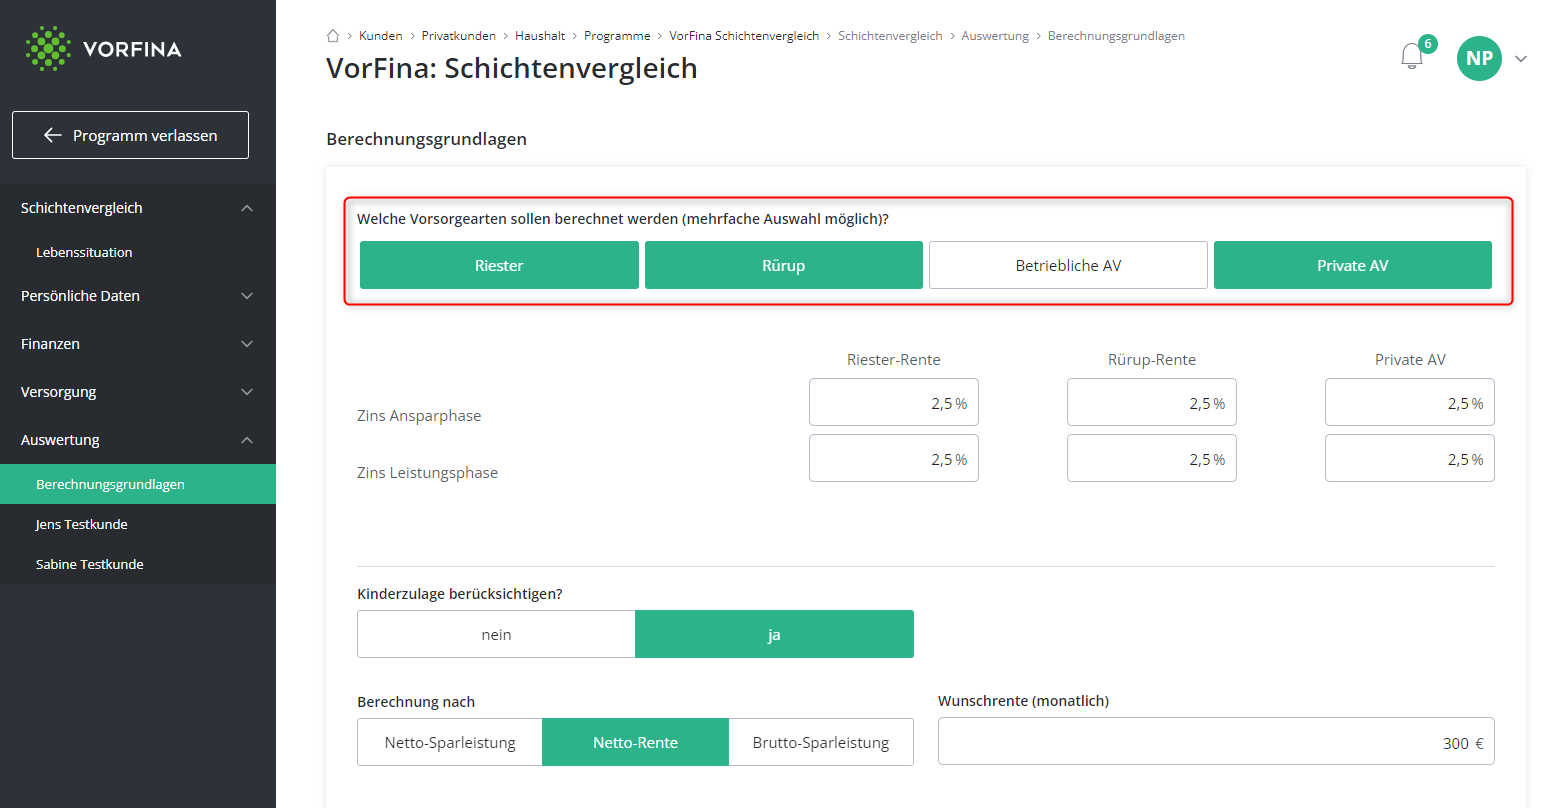Click the Rürup-Rente column header
1561x808 pixels.
[x=1152, y=360]
